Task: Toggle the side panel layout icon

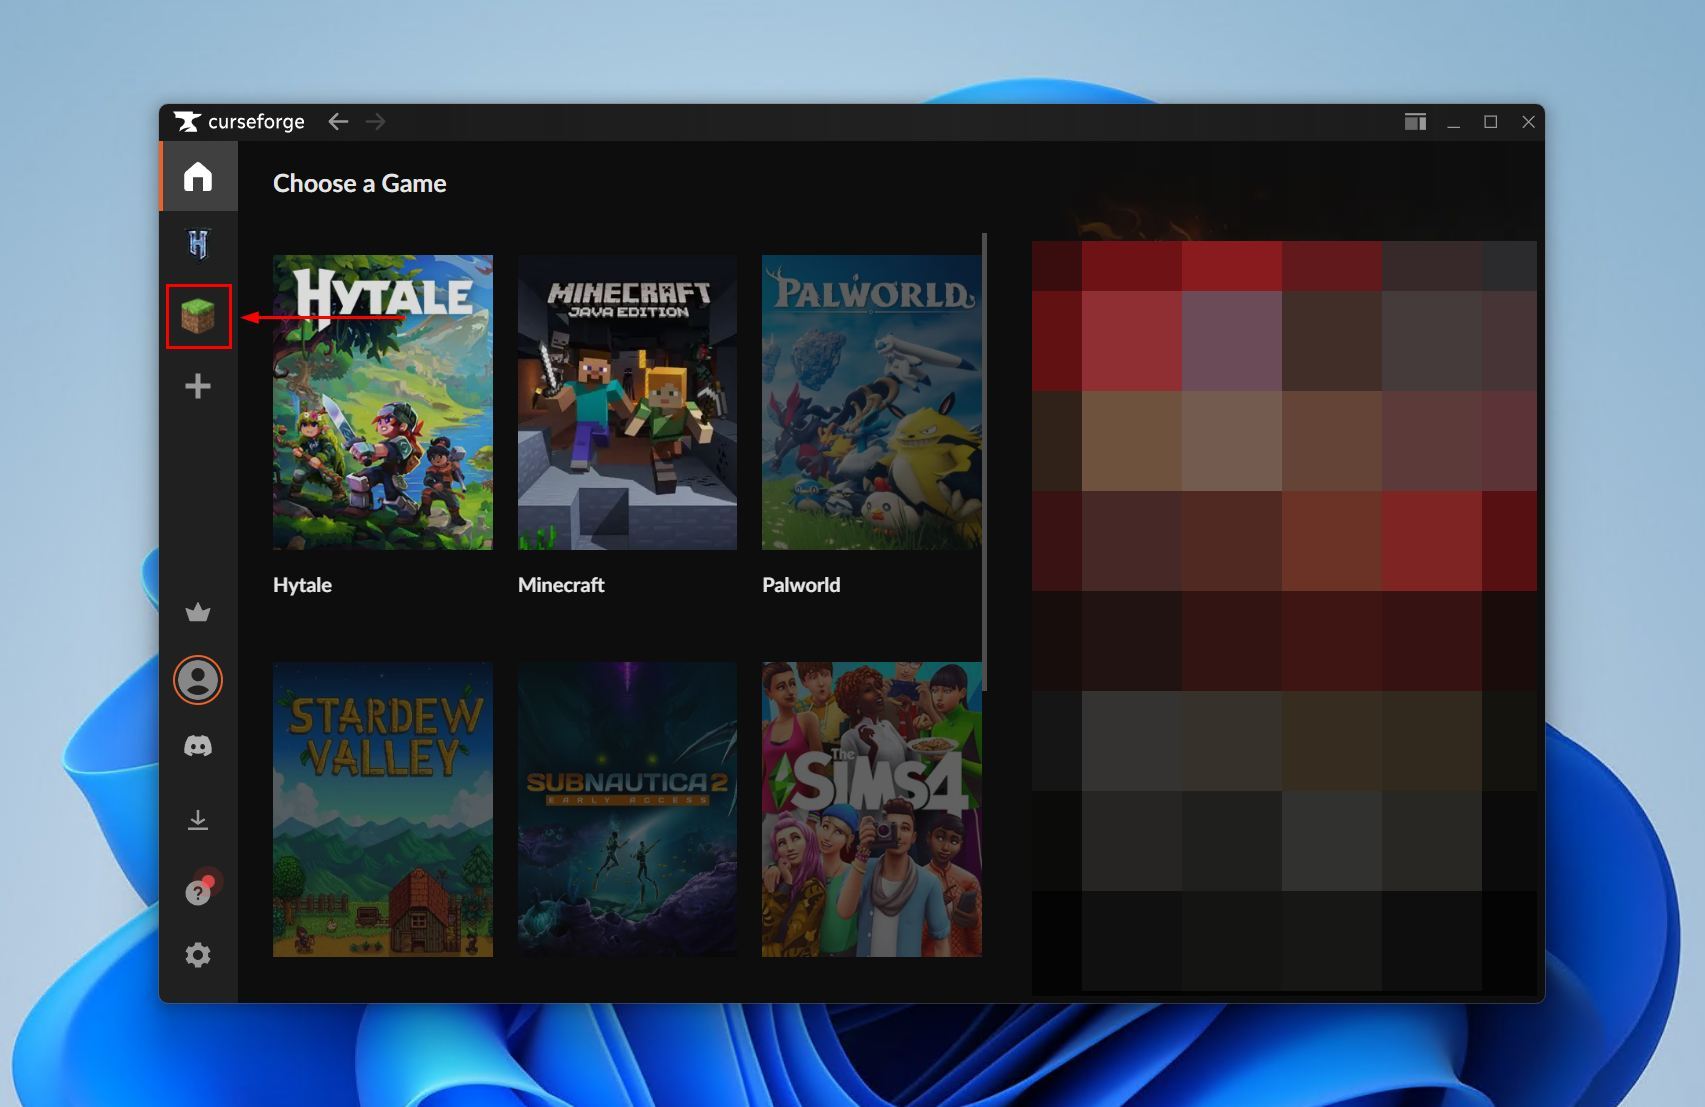Action: click(x=1415, y=122)
